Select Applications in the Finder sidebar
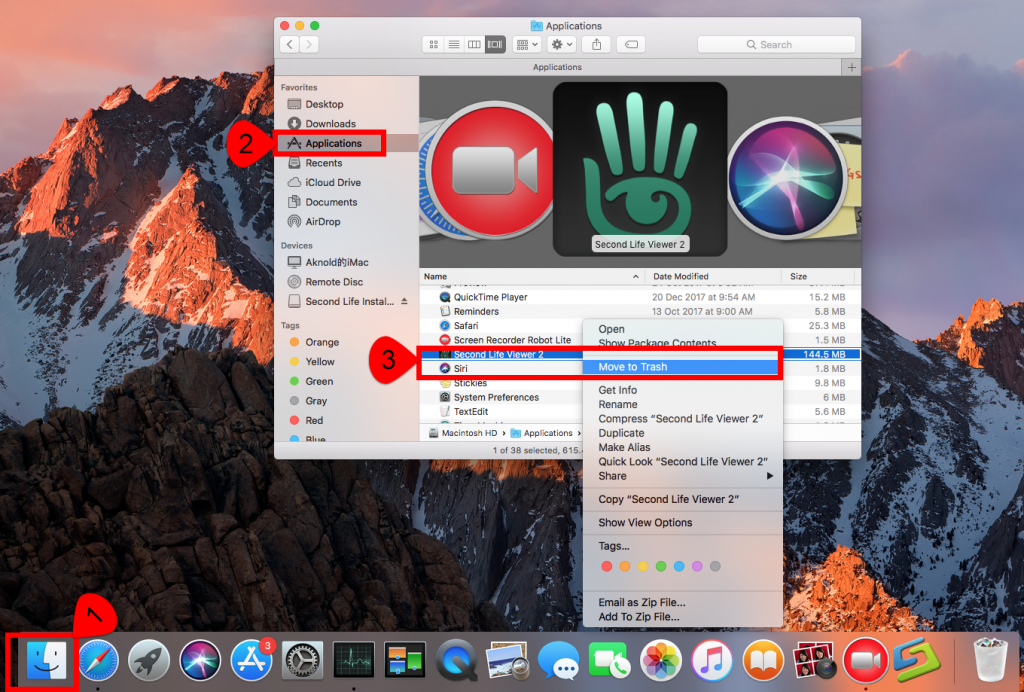Viewport: 1024px width, 692px height. click(333, 143)
